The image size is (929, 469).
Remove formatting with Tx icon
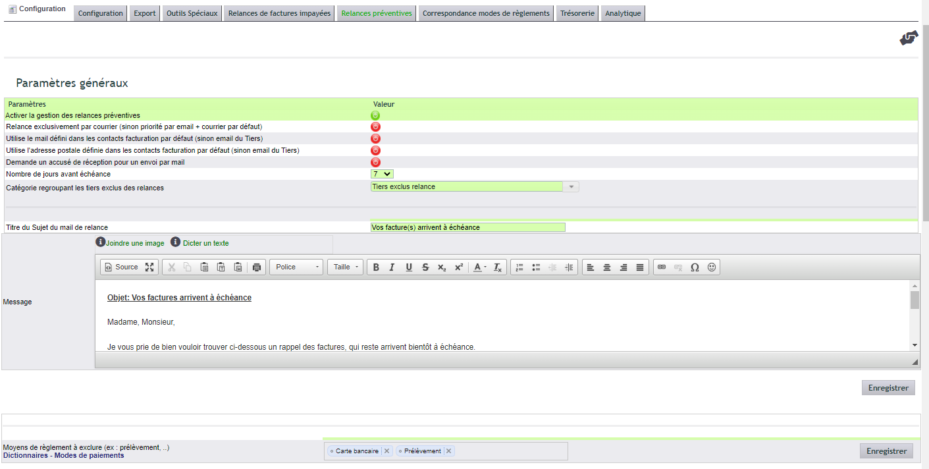(498, 267)
